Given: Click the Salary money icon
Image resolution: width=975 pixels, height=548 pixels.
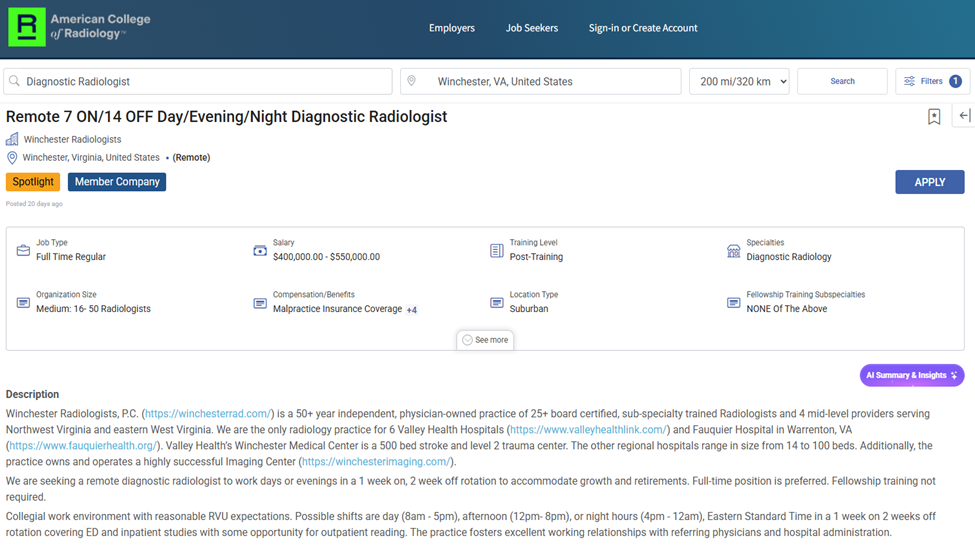Looking at the screenshot, I should (x=260, y=250).
